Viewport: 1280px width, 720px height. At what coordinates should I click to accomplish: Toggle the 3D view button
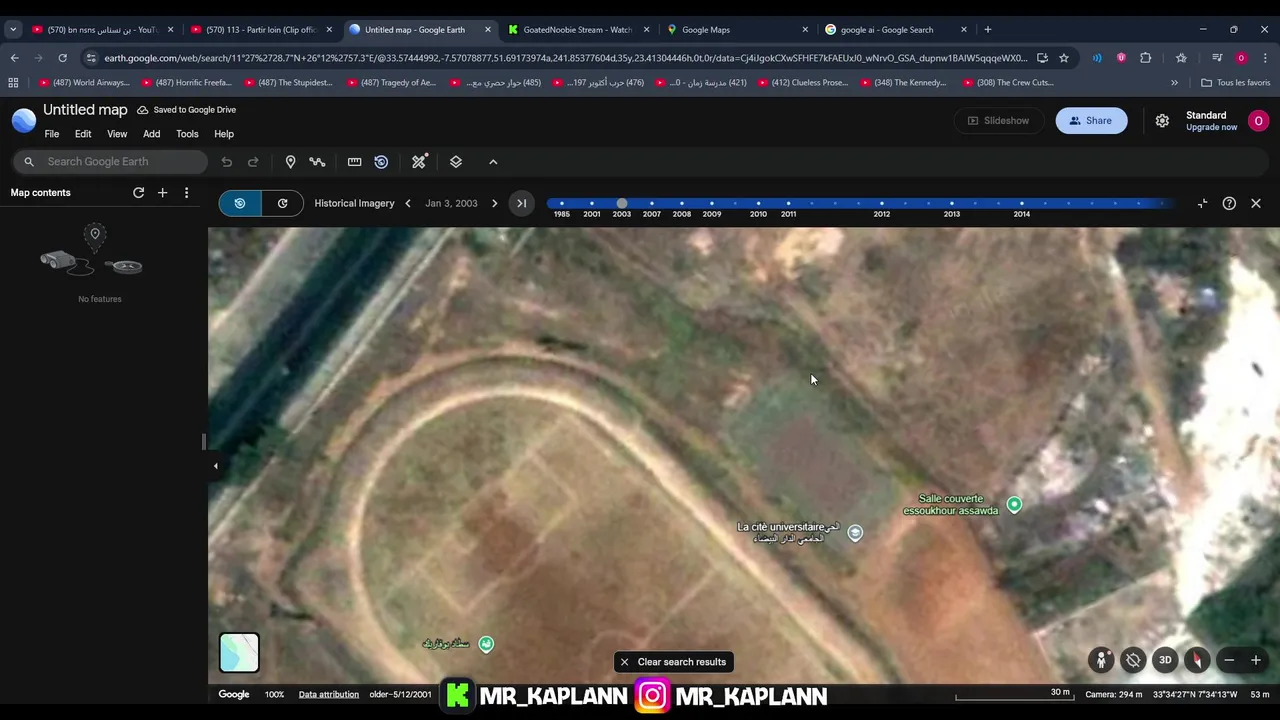pyautogui.click(x=1165, y=660)
